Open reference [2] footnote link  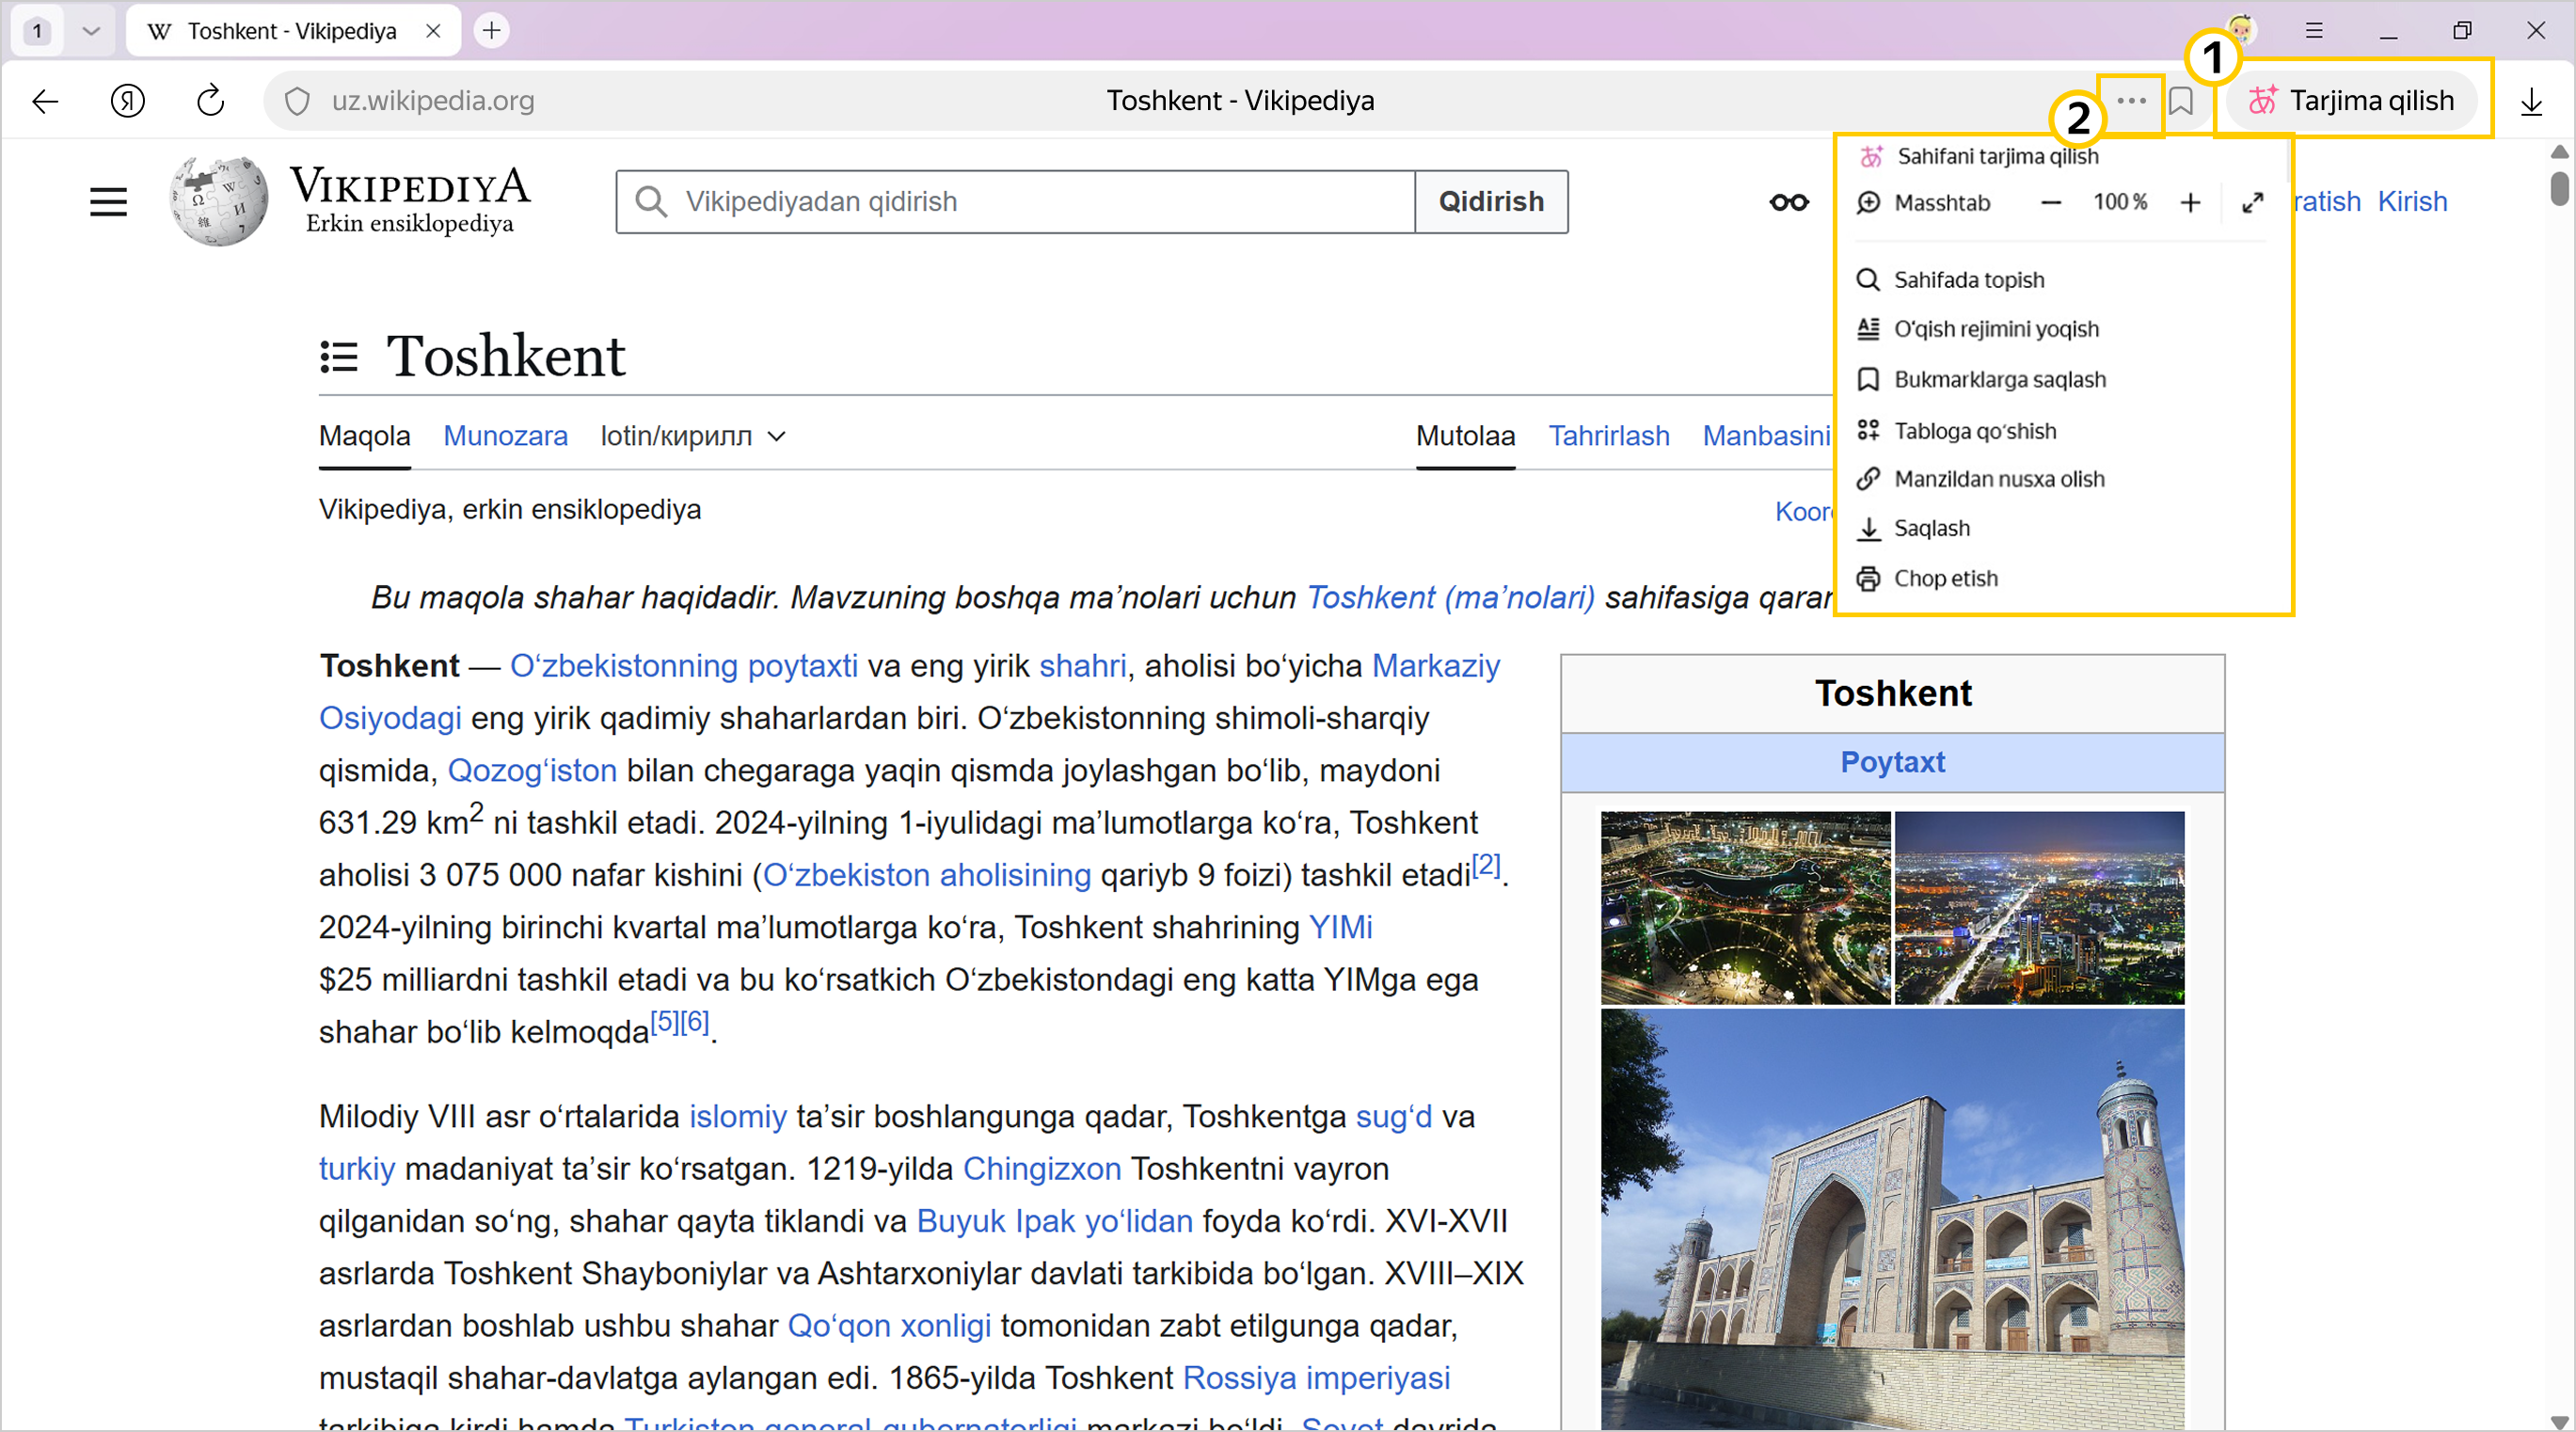[1486, 865]
